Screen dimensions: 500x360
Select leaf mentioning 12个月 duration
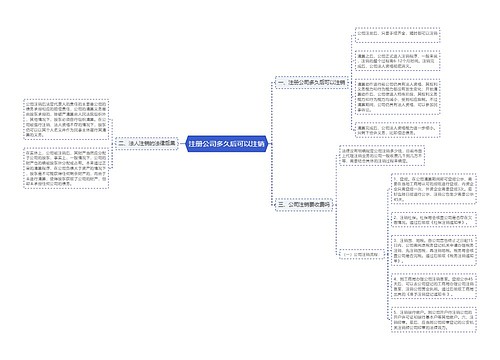(398, 61)
